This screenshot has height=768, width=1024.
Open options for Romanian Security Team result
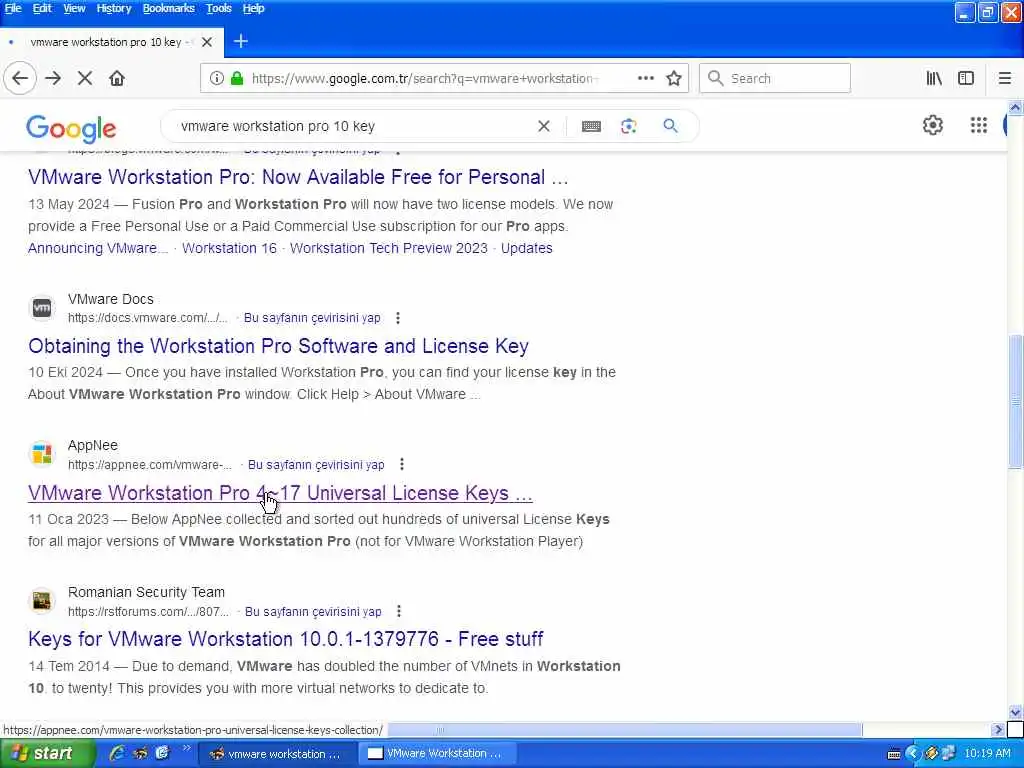pyautogui.click(x=399, y=611)
